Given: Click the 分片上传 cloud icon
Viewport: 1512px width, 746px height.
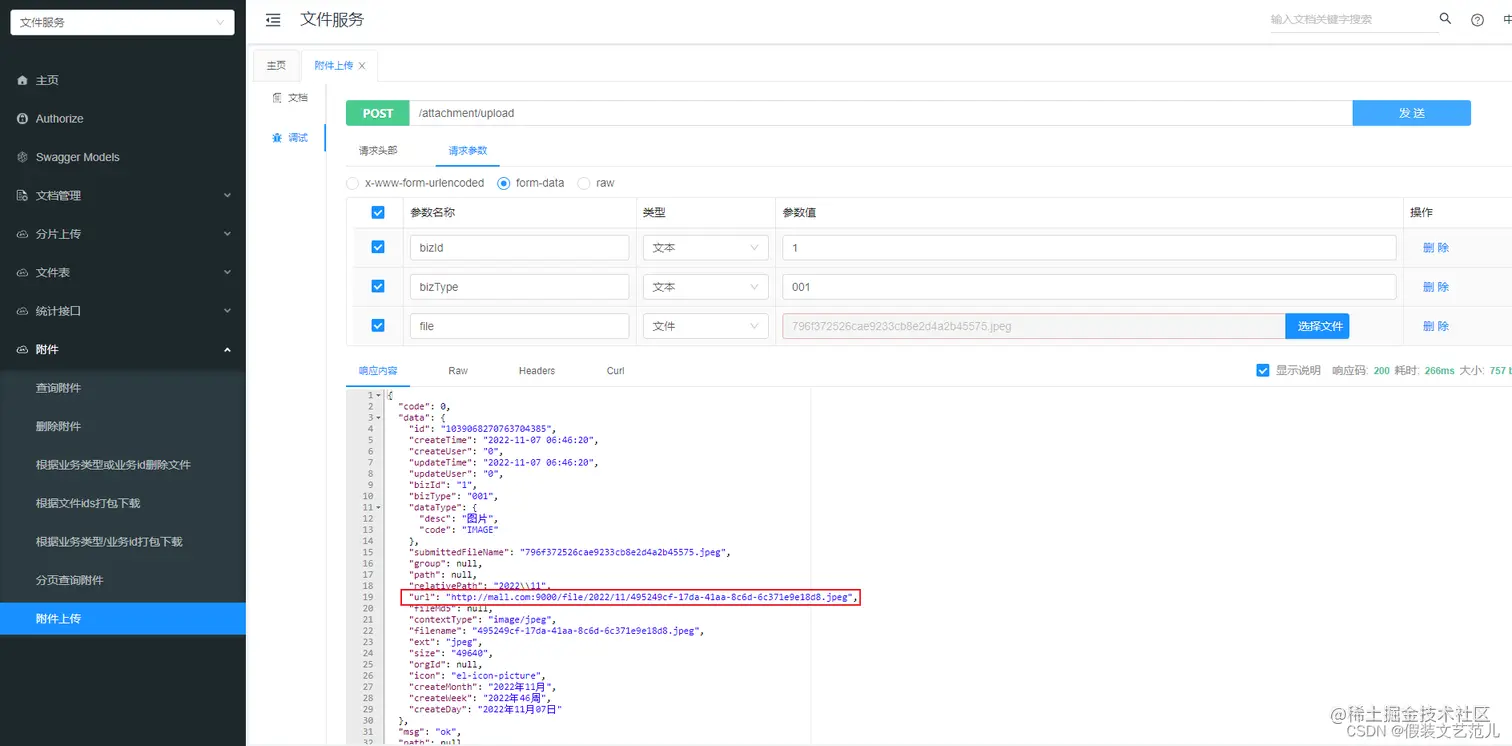Looking at the screenshot, I should tap(22, 234).
